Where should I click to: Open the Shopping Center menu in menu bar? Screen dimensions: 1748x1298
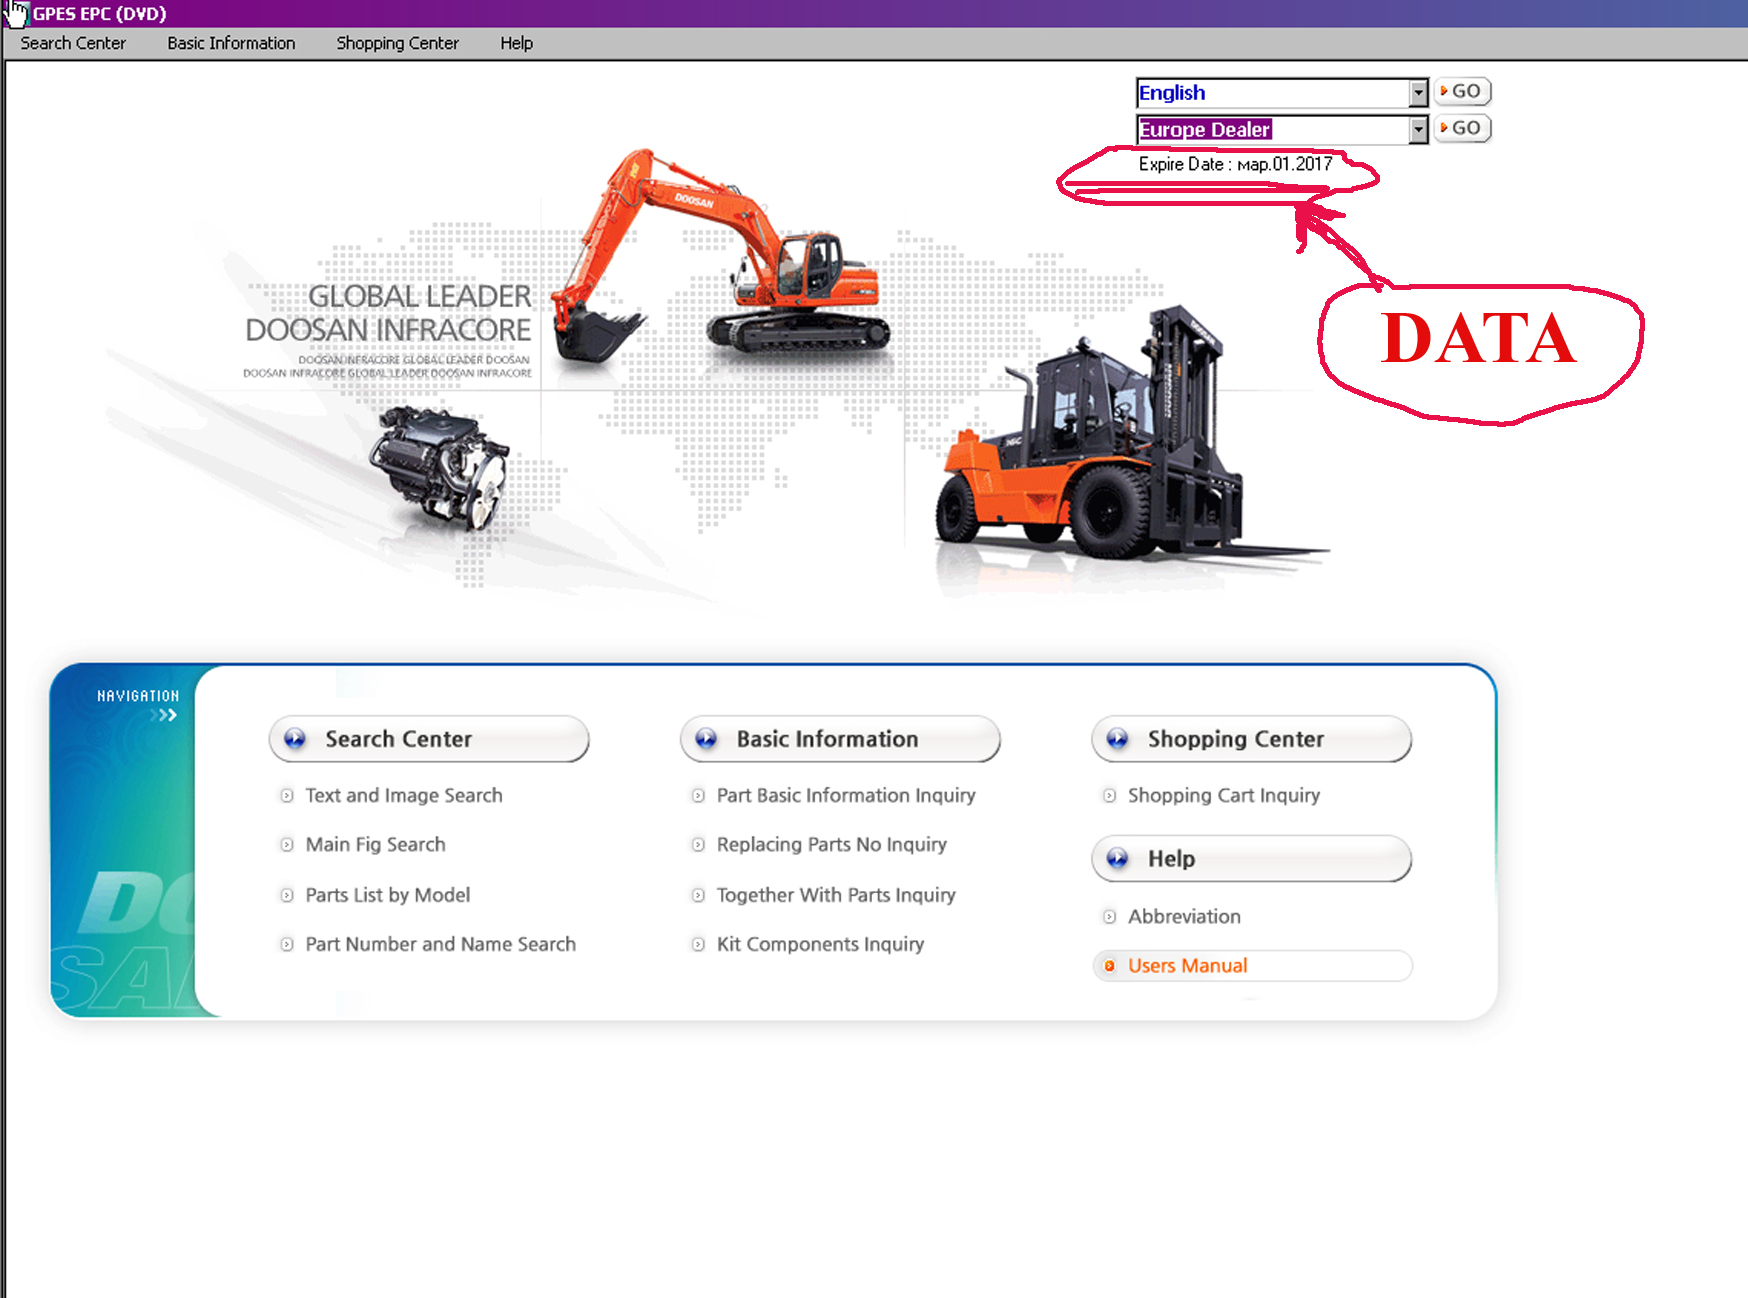point(397,43)
